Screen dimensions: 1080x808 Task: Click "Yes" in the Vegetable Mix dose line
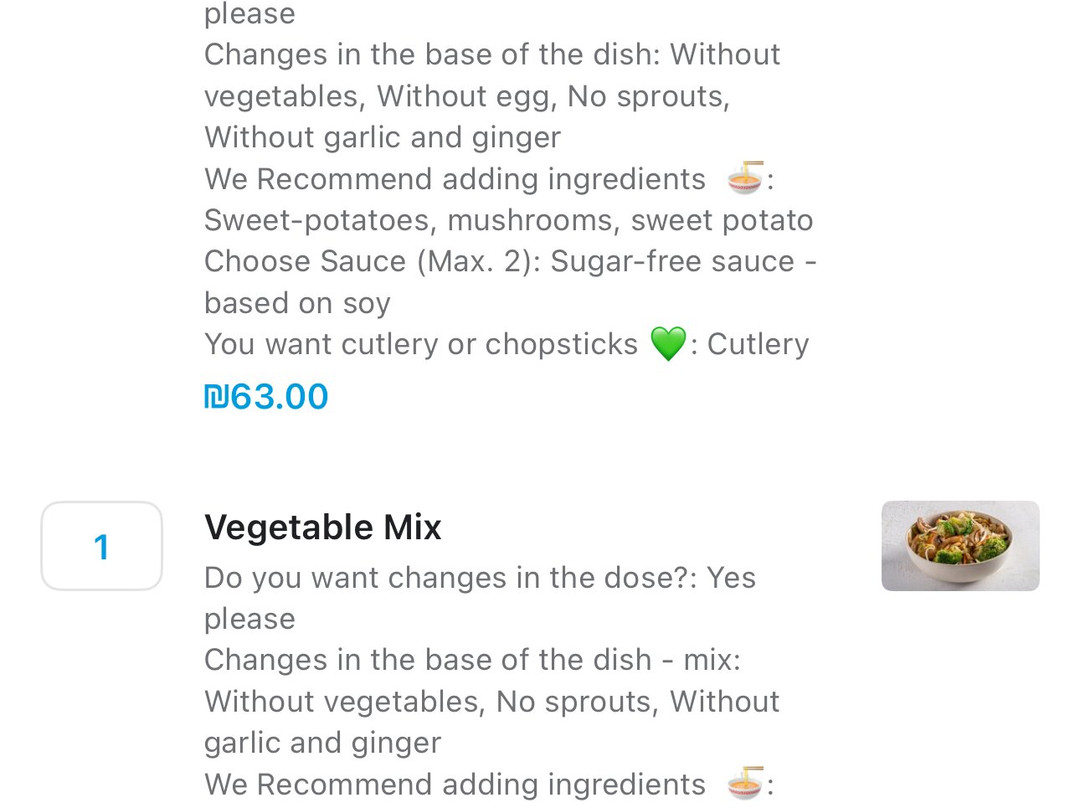(731, 578)
